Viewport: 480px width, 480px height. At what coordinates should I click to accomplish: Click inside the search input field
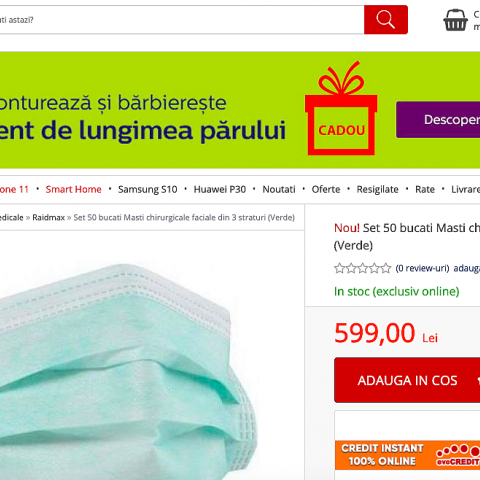pyautogui.click(x=182, y=20)
